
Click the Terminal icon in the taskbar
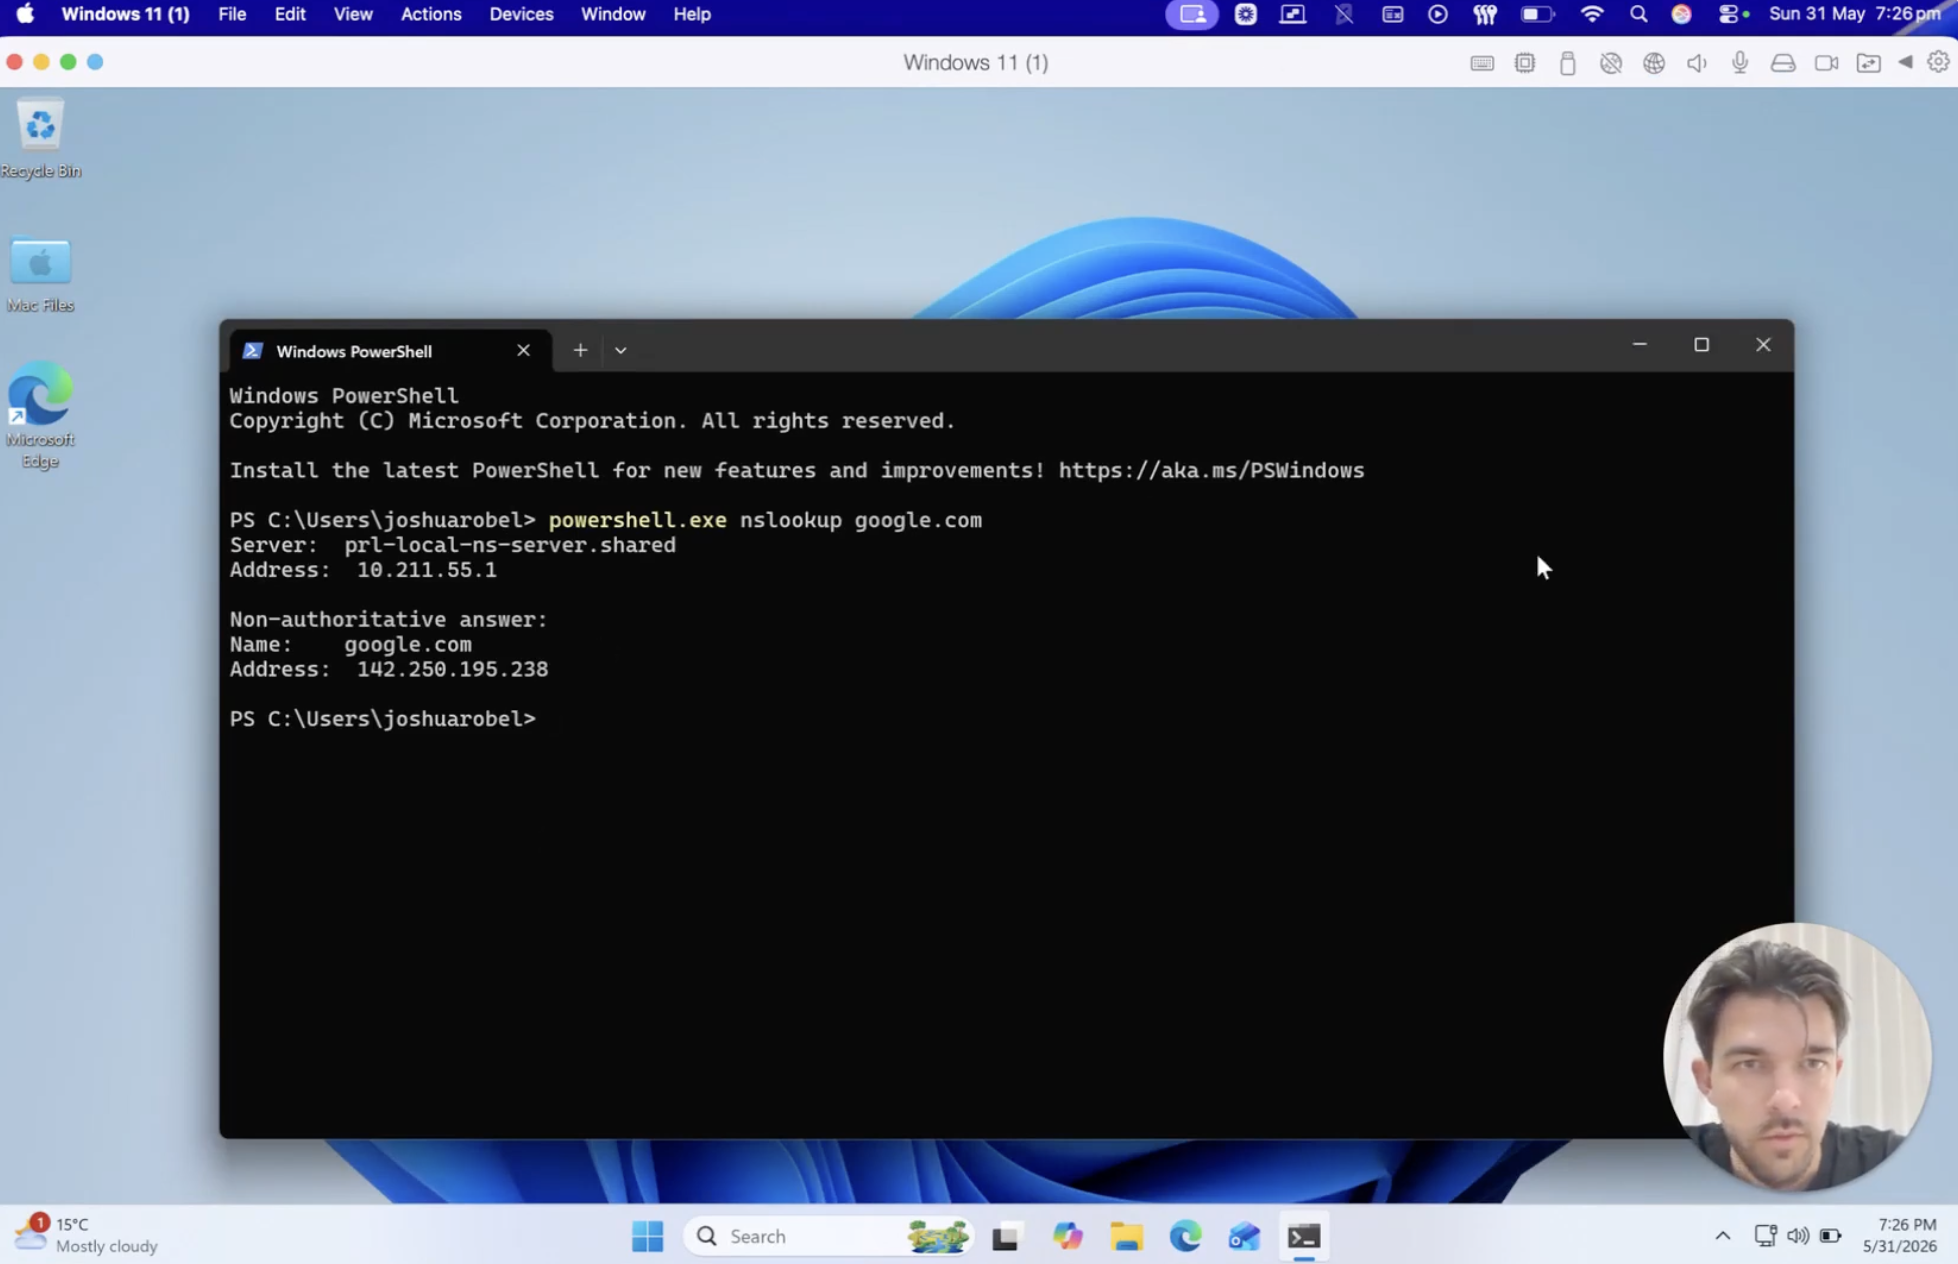click(1304, 1236)
